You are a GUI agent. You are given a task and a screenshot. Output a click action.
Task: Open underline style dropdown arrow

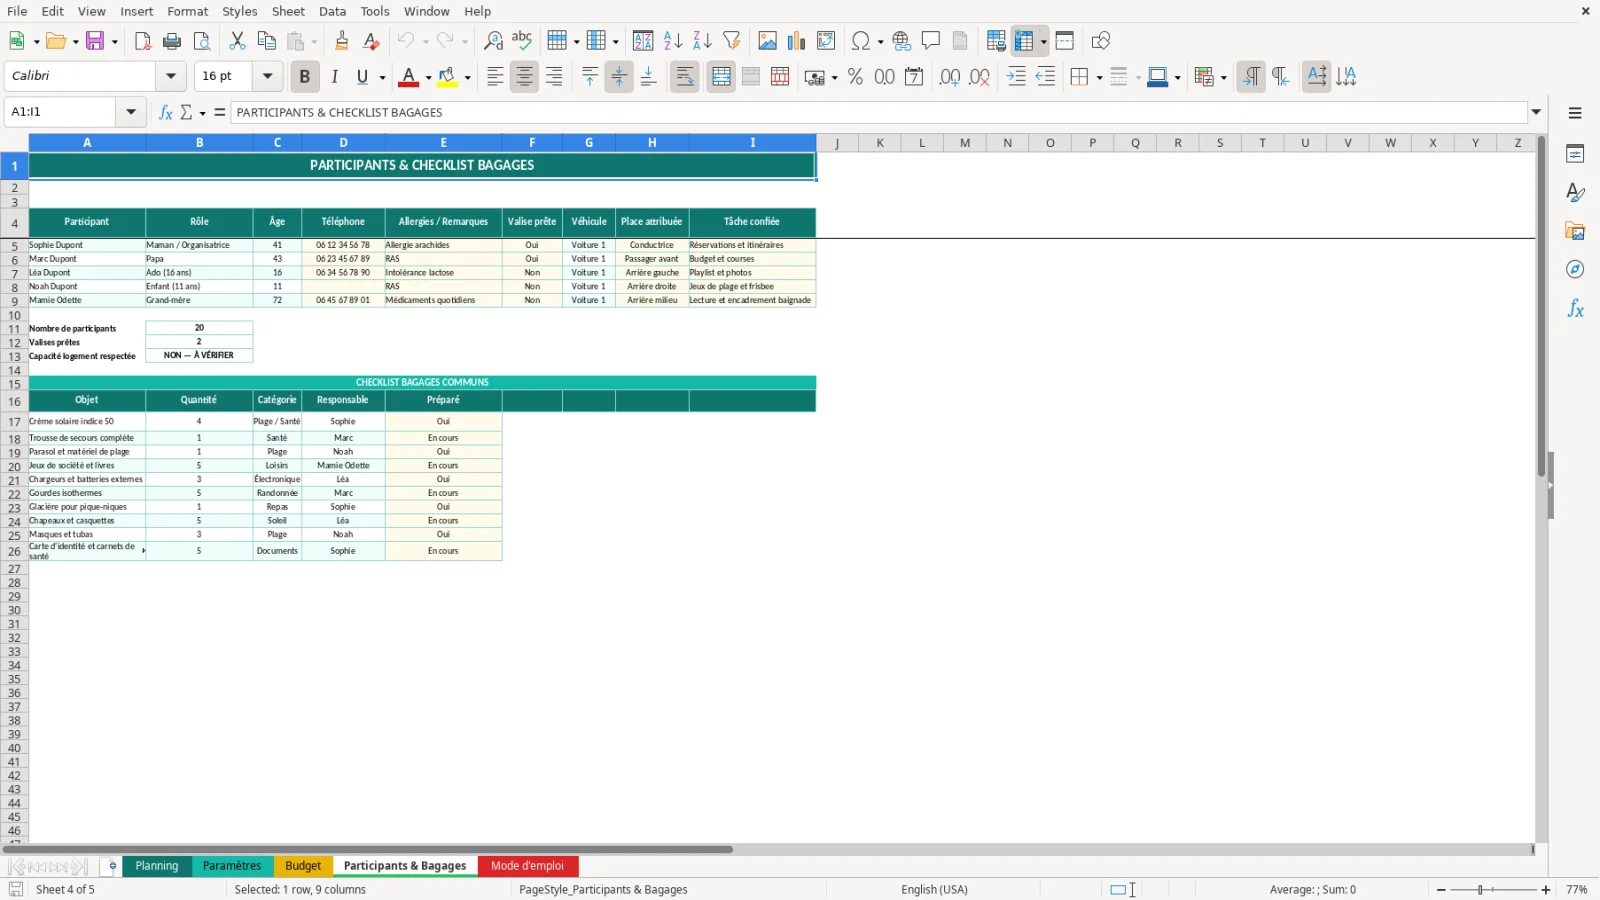tap(382, 78)
